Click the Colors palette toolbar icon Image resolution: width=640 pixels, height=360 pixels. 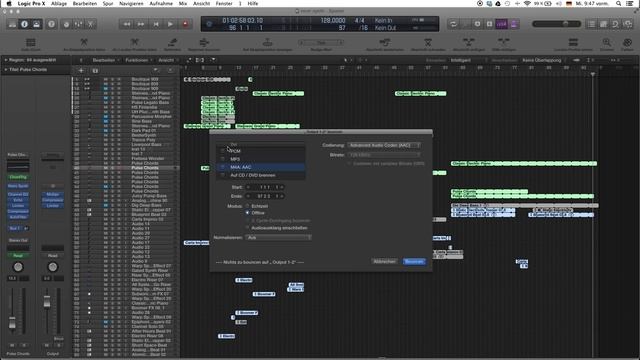coord(627,42)
